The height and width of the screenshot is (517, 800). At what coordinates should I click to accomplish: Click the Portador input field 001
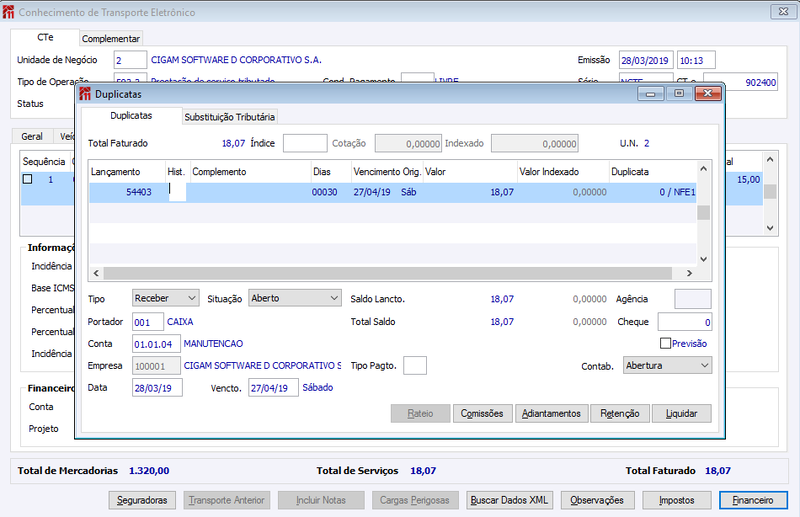pos(147,322)
